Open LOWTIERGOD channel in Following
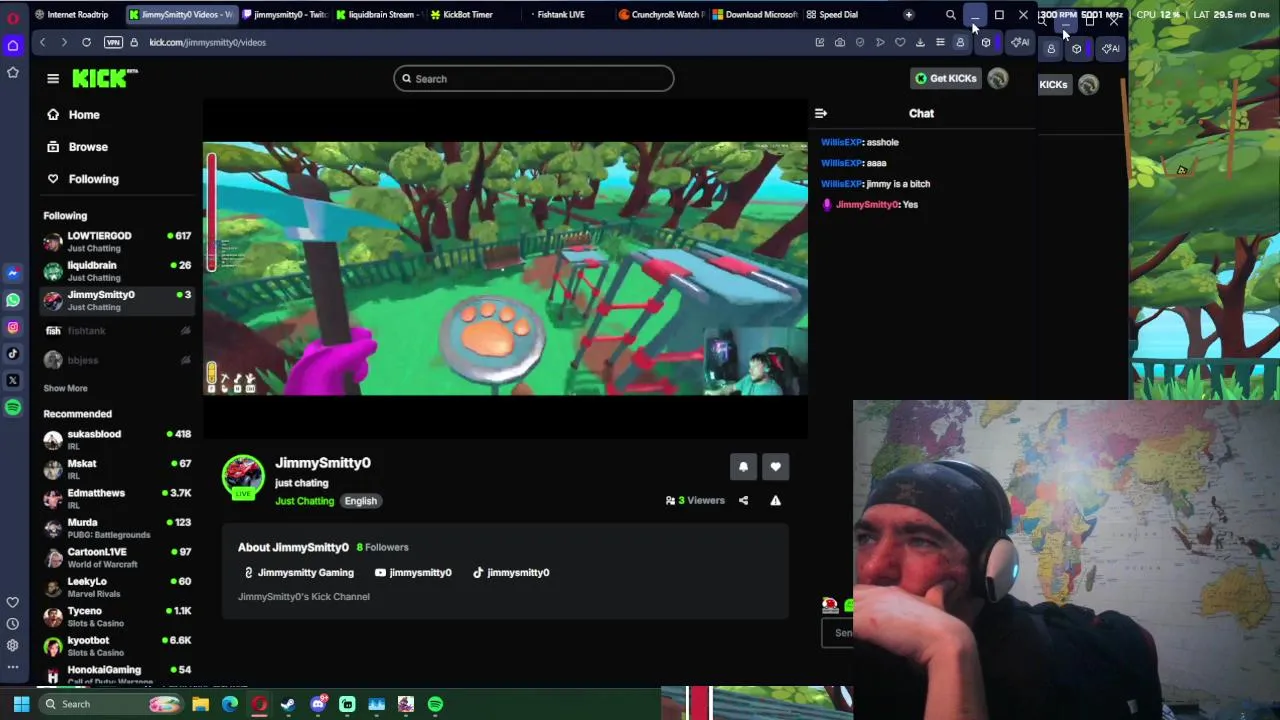The height and width of the screenshot is (720, 1280). [x=117, y=241]
